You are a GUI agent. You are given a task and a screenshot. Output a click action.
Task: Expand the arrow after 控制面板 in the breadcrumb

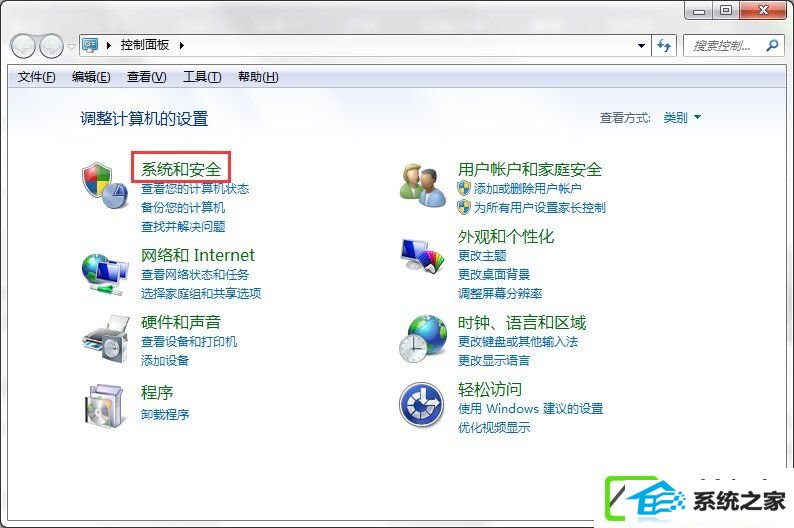point(181,46)
